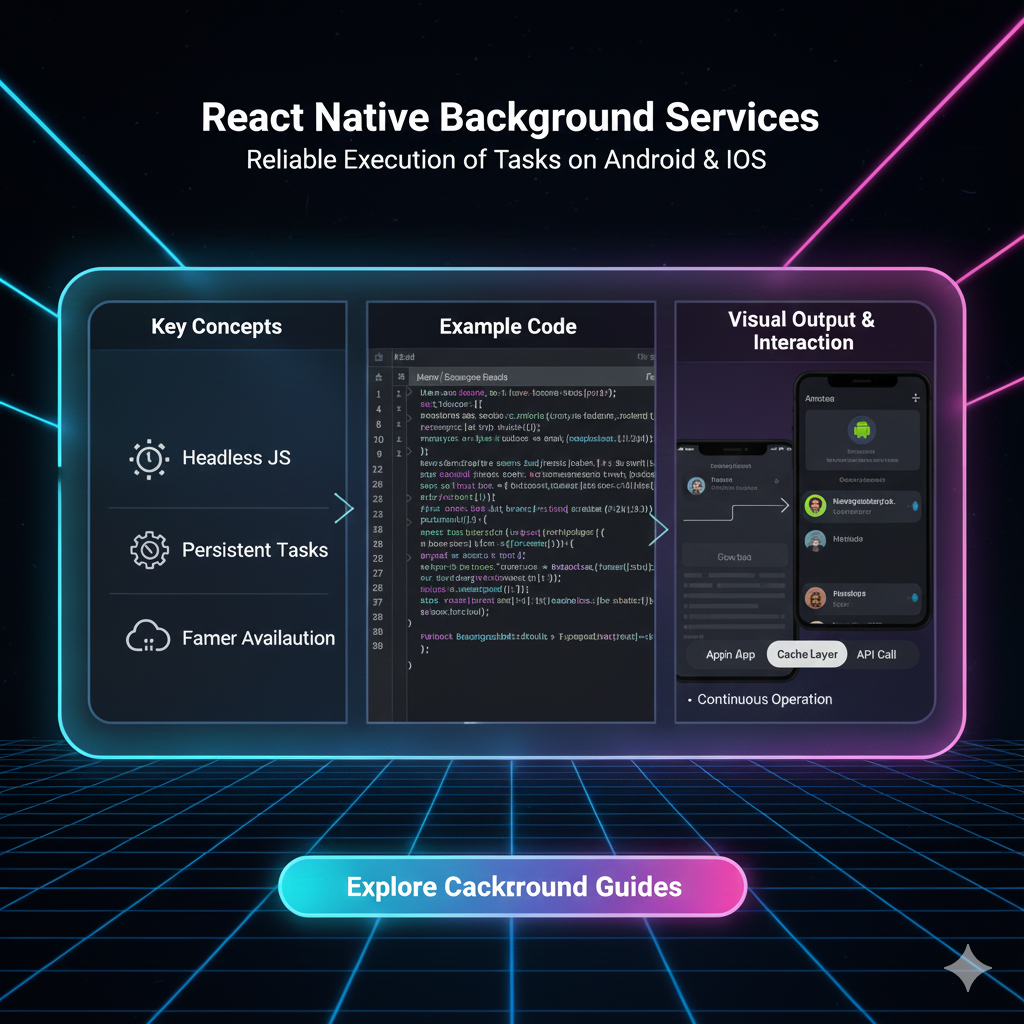
Task: Click the file icon above the code gutter
Action: 378,357
